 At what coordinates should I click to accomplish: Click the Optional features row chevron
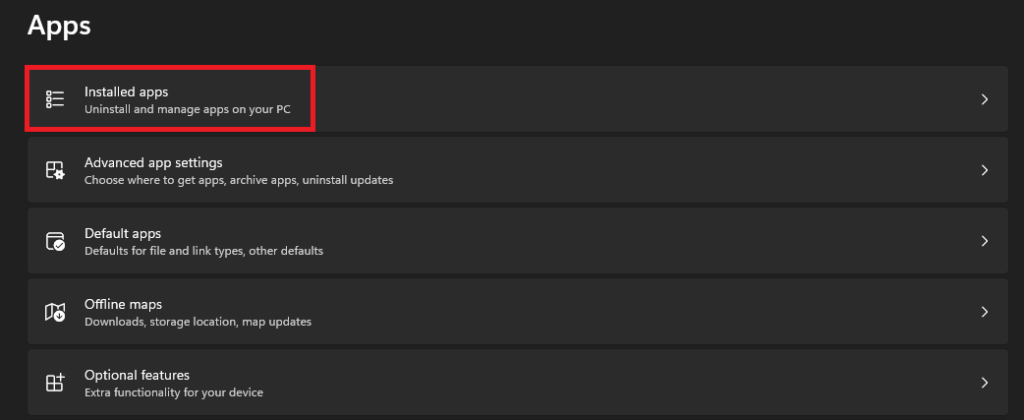point(984,383)
